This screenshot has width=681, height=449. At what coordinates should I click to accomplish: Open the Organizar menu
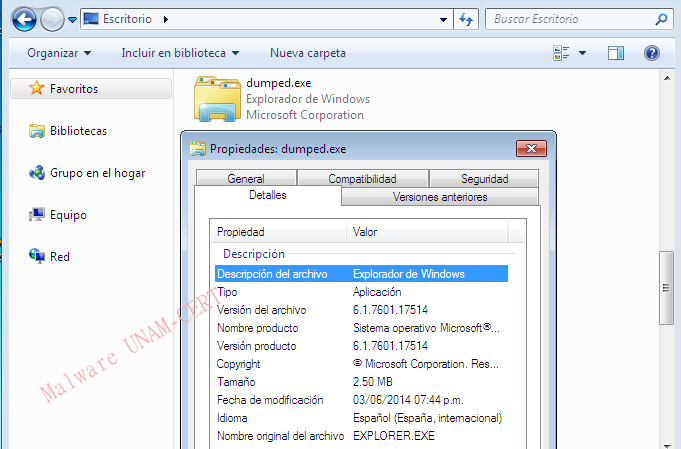click(59, 53)
